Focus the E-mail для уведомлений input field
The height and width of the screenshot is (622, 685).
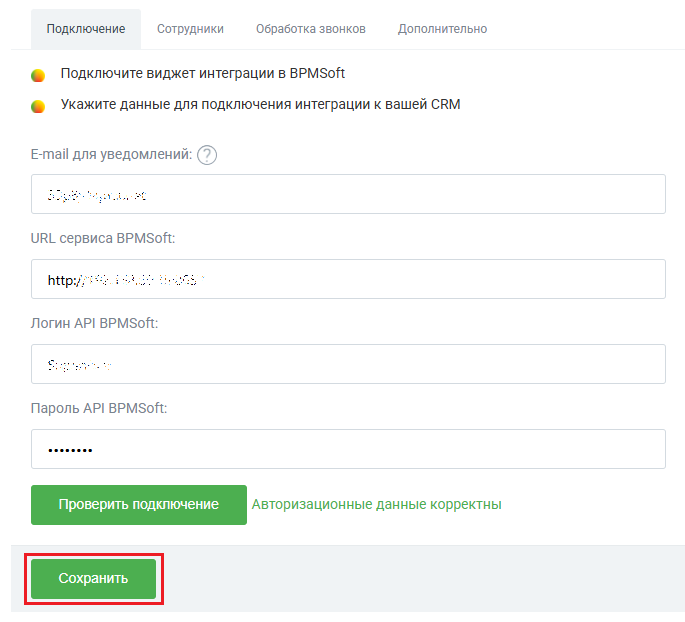(348, 194)
